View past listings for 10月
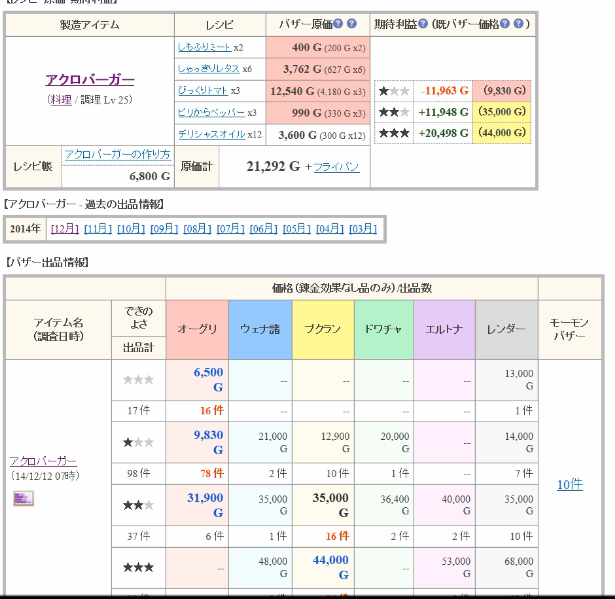Image resolution: width=615 pixels, height=599 pixels. coord(131,229)
